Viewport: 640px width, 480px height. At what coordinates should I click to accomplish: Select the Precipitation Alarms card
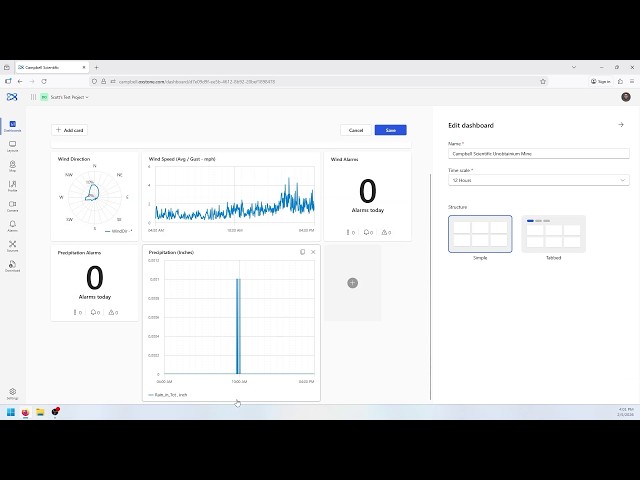coord(95,283)
